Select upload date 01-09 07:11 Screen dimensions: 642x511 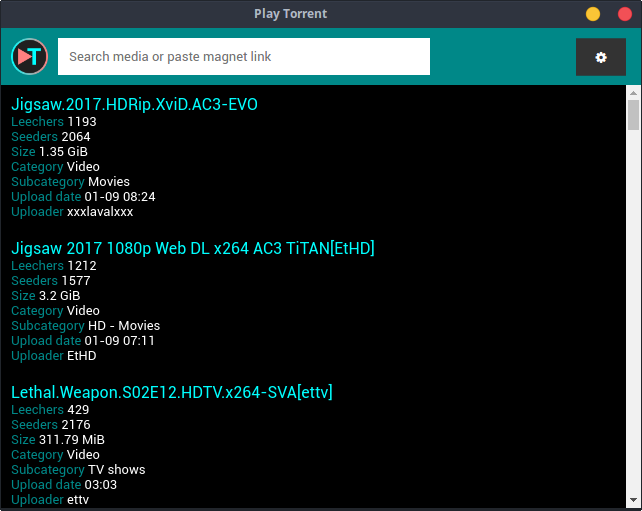pyautogui.click(x=120, y=341)
